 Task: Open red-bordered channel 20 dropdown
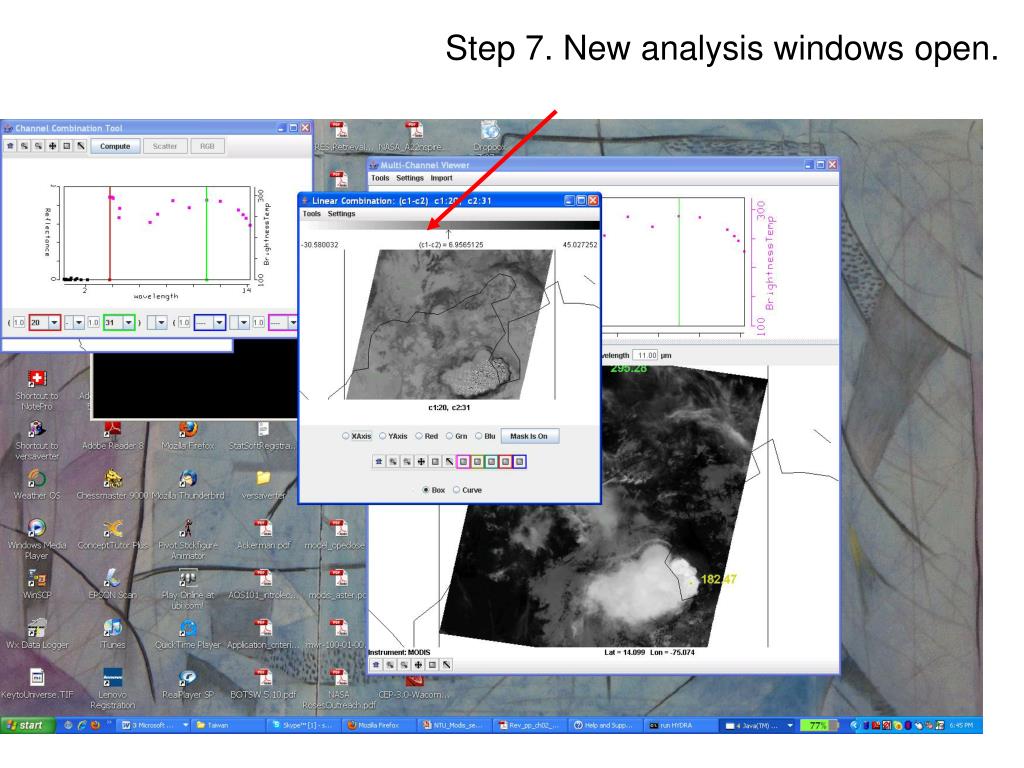[x=44, y=323]
